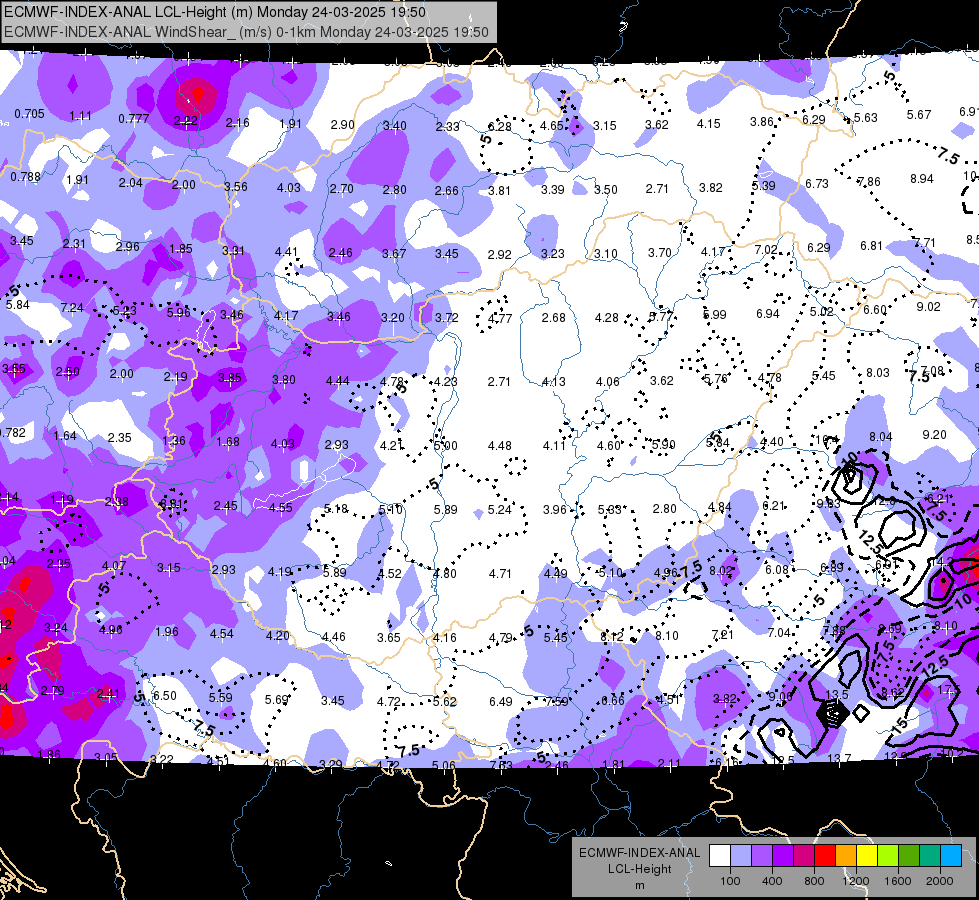Click the shear value 6.28
979x900 pixels.
coord(499,126)
